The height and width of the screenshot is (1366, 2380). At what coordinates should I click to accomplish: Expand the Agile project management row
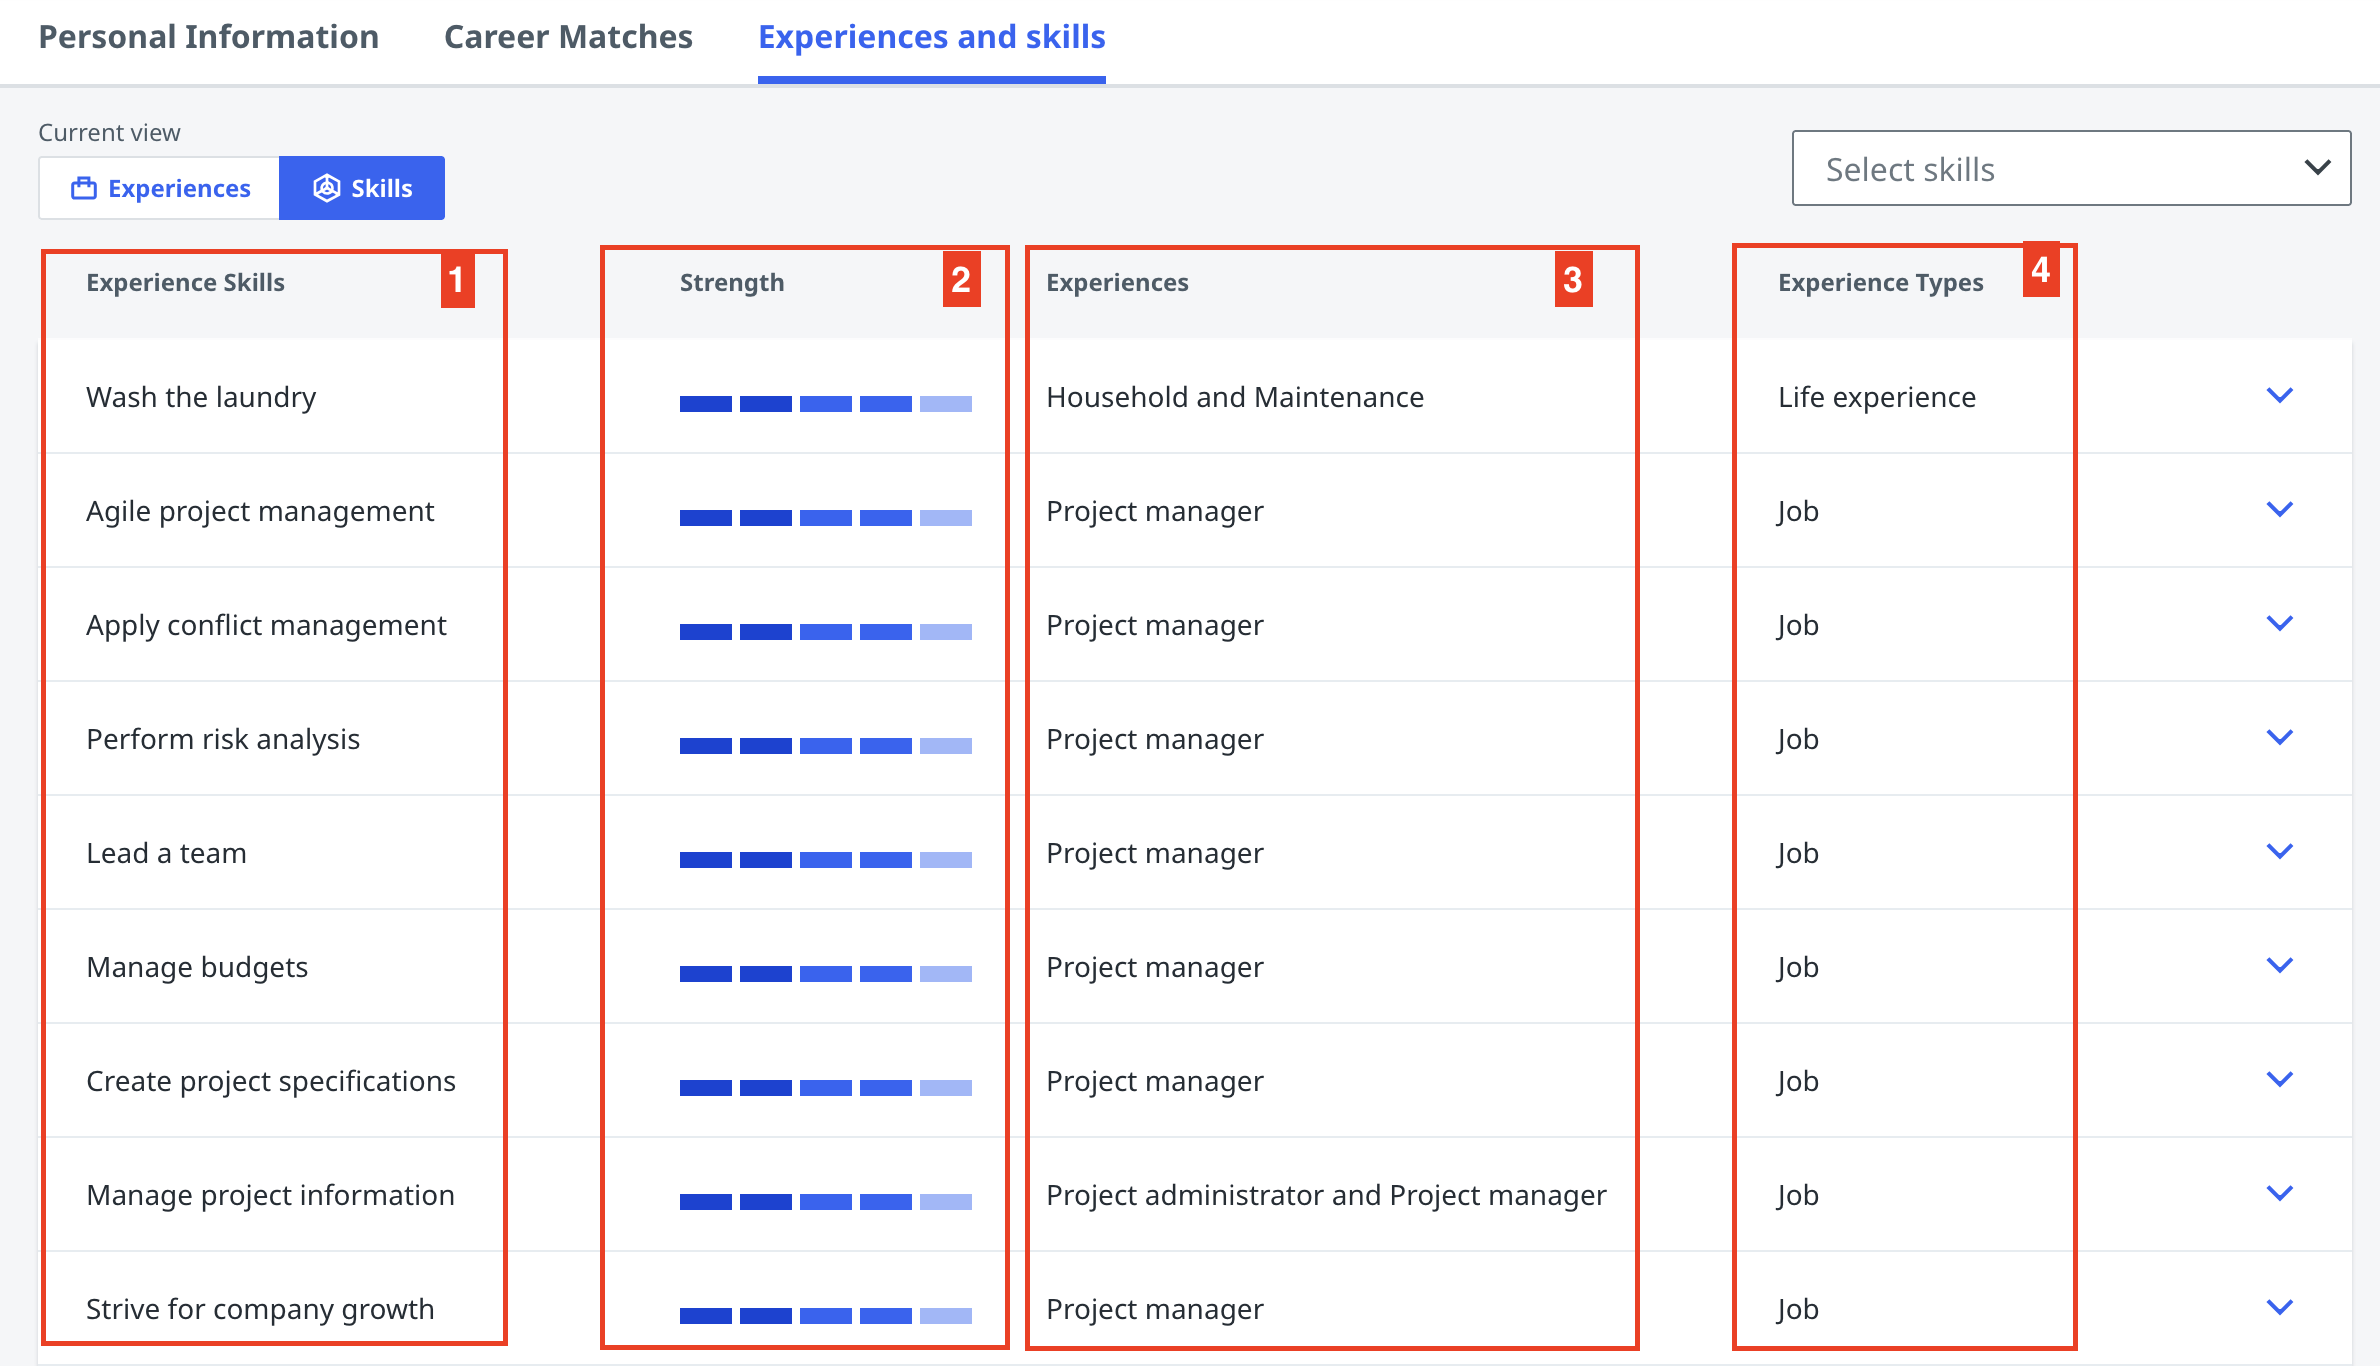(x=2279, y=510)
